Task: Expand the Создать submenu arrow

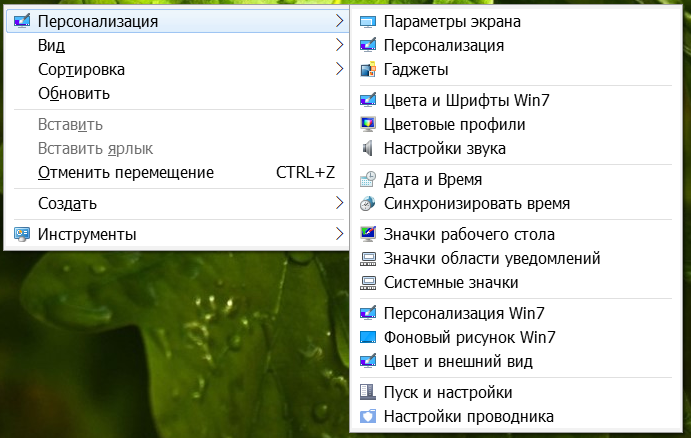Action: click(x=340, y=204)
